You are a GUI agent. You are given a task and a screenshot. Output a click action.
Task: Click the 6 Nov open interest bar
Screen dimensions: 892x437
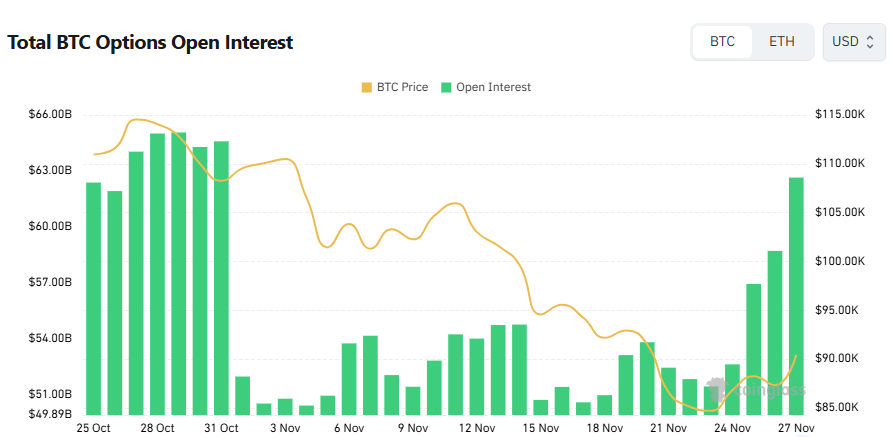349,378
